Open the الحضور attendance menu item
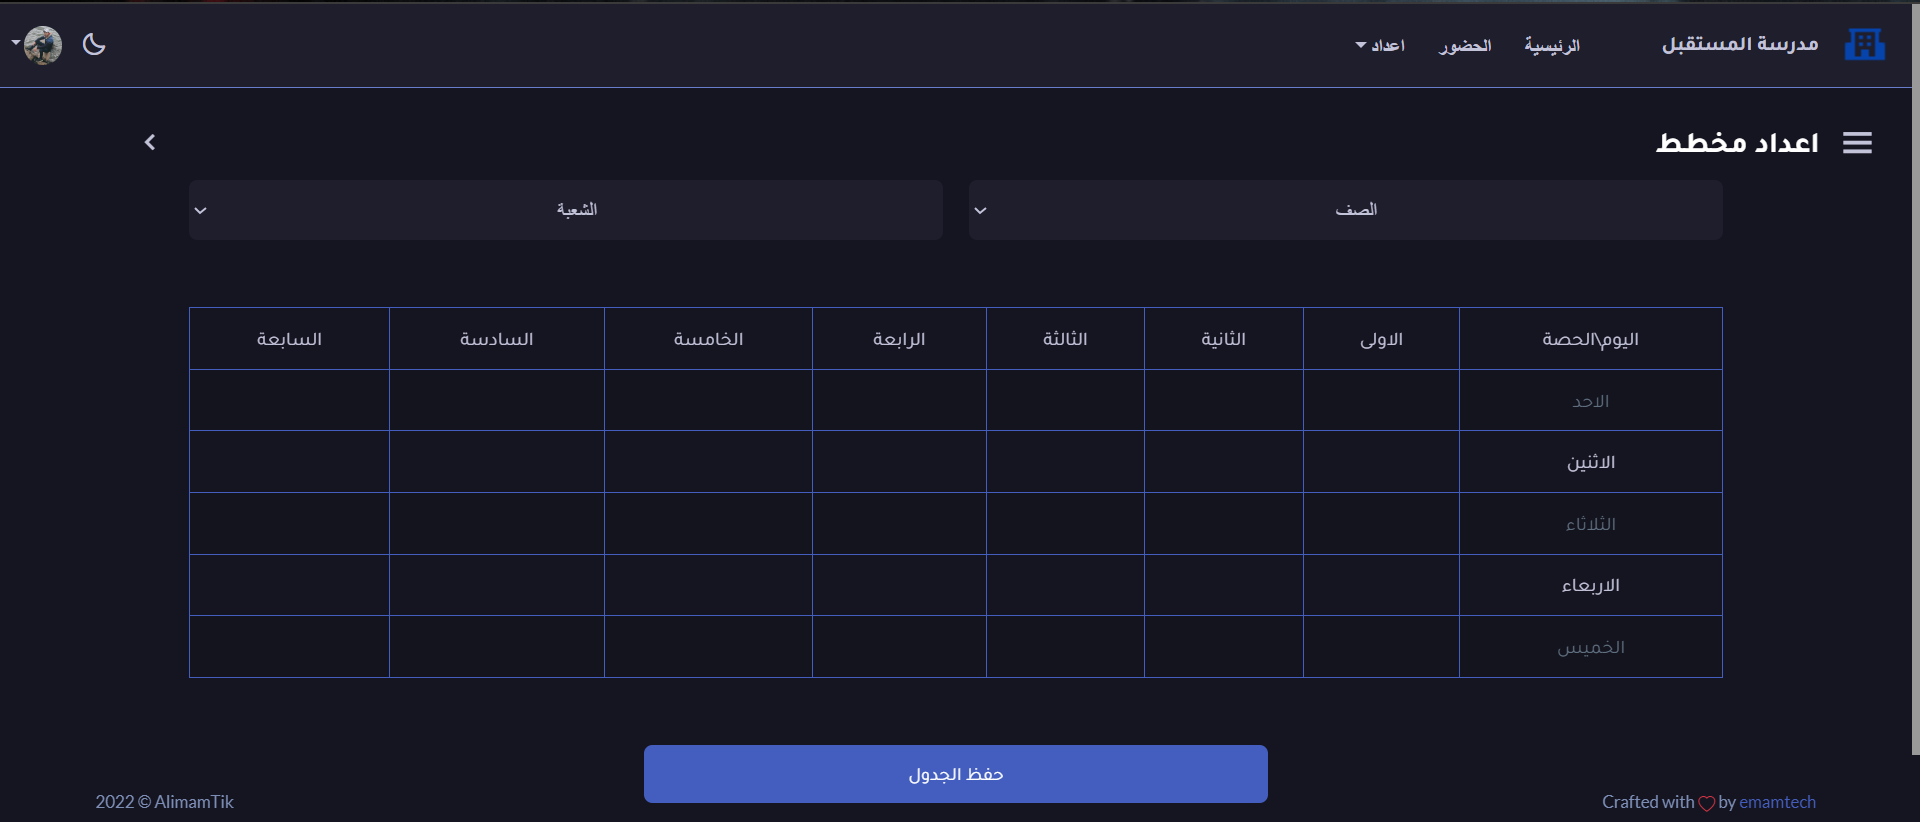The width and height of the screenshot is (1920, 822). click(x=1464, y=46)
